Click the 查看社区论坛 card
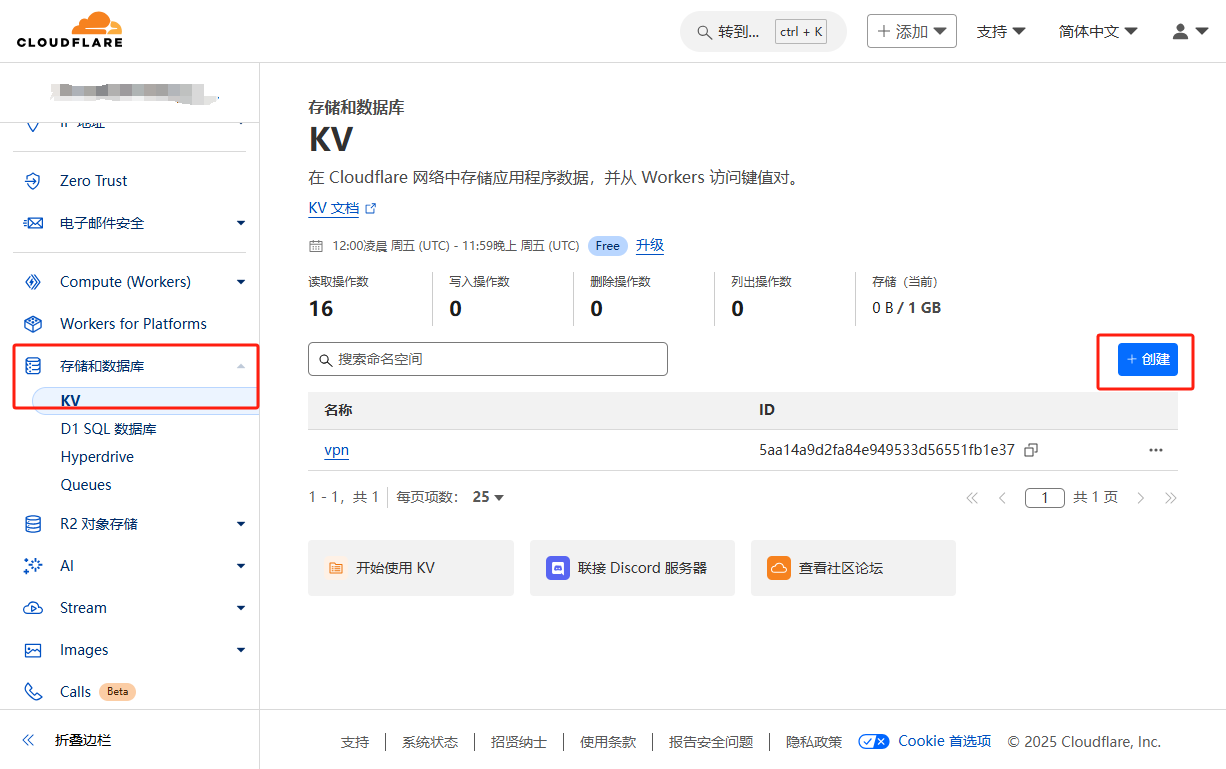Screen dimensions: 1226x769 853,568
